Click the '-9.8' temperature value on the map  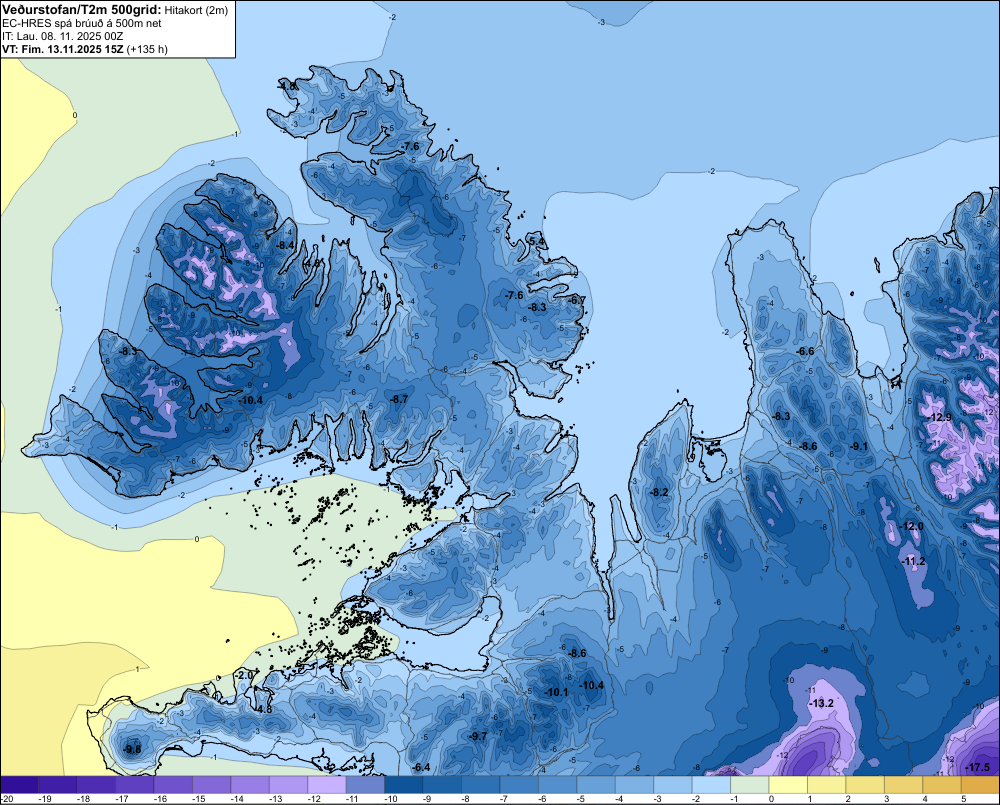[x=131, y=749]
